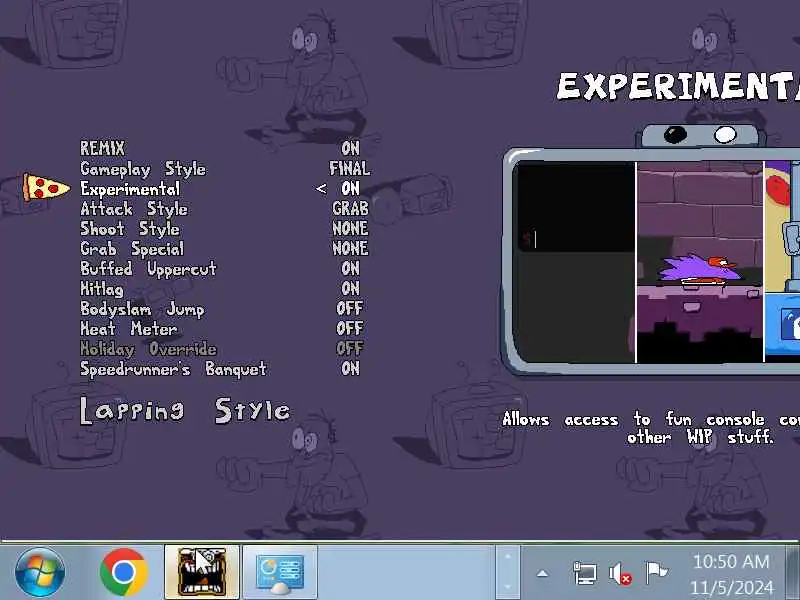Select the REMIX option

[x=102, y=148]
